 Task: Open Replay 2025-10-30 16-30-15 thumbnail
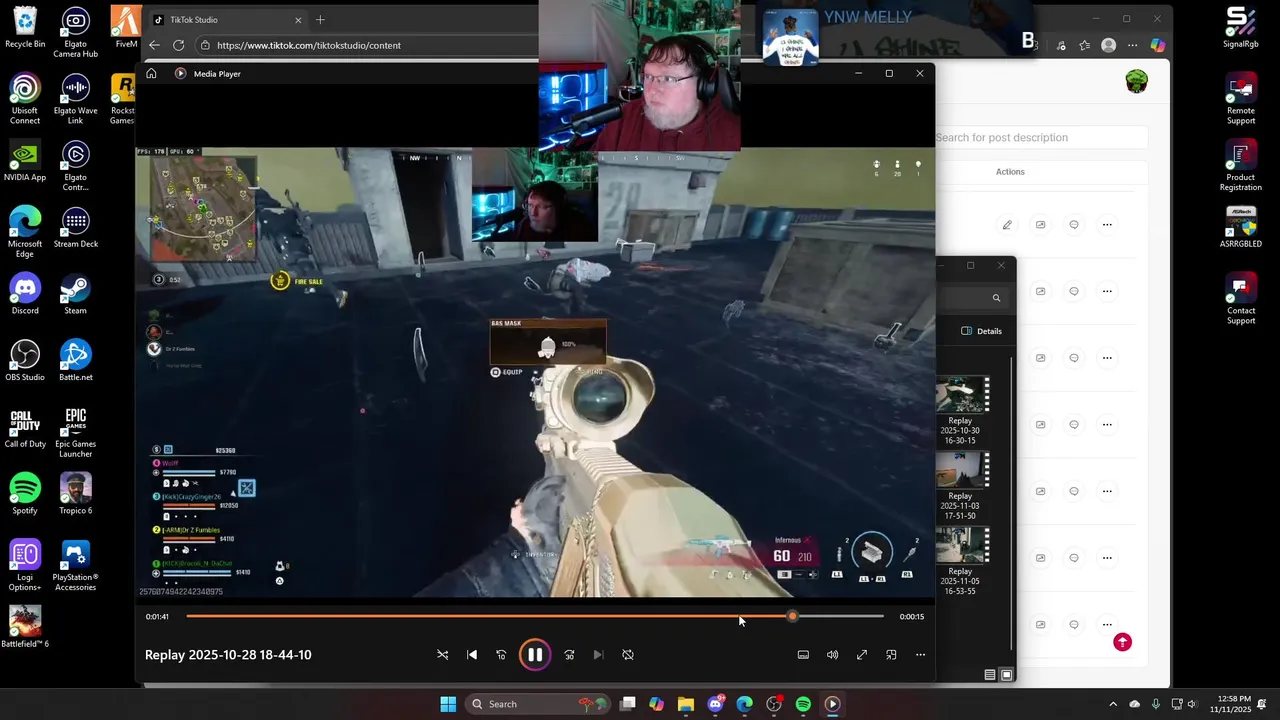click(x=961, y=394)
